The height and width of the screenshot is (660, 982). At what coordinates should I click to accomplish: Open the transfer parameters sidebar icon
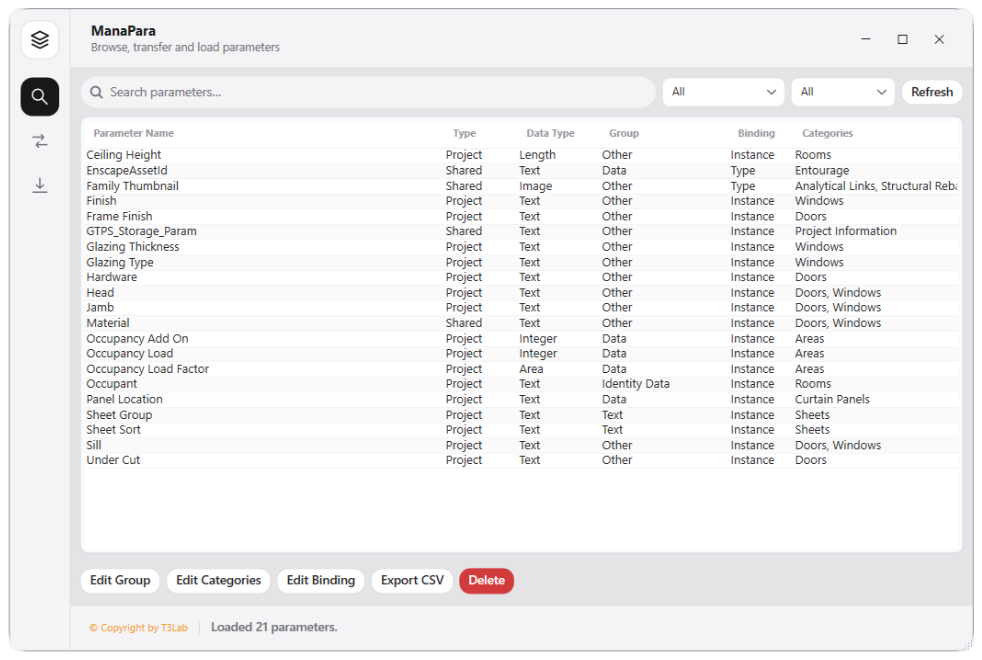[x=39, y=141]
